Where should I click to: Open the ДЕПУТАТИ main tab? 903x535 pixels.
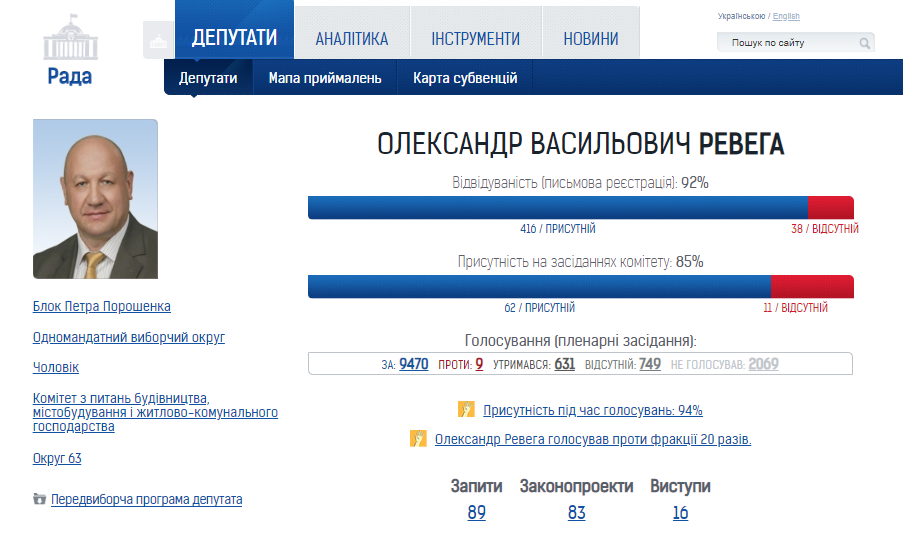(234, 30)
